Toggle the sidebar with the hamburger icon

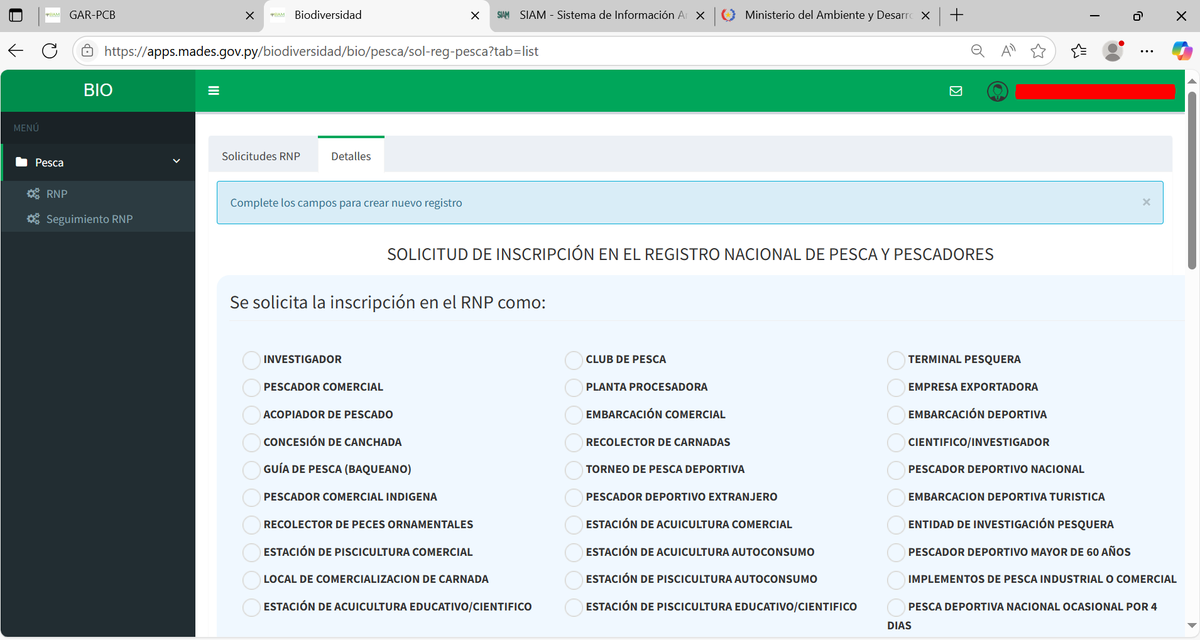point(213,90)
